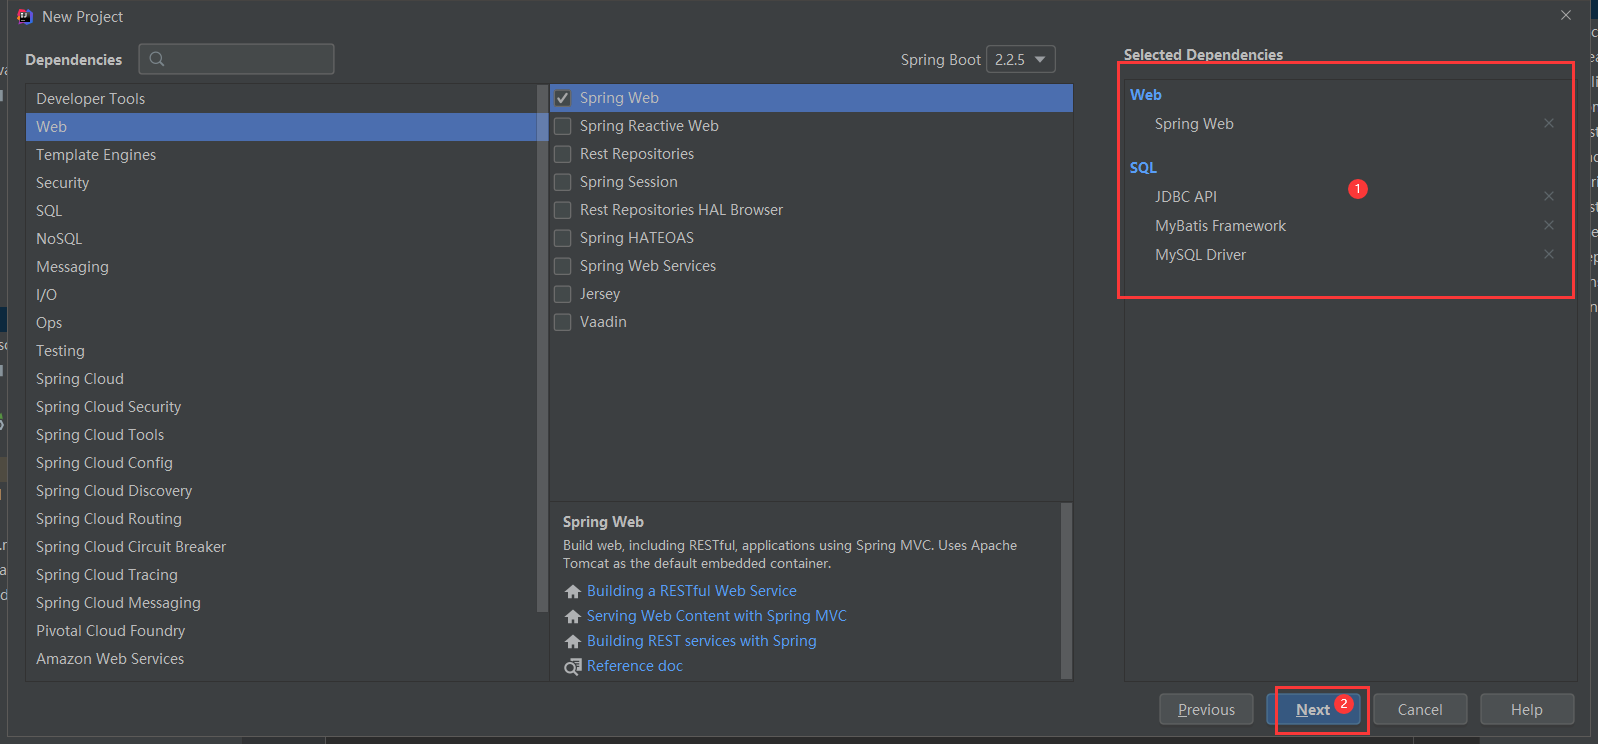The height and width of the screenshot is (744, 1598).
Task: Check the Vaadin checkbox
Action: tap(563, 322)
